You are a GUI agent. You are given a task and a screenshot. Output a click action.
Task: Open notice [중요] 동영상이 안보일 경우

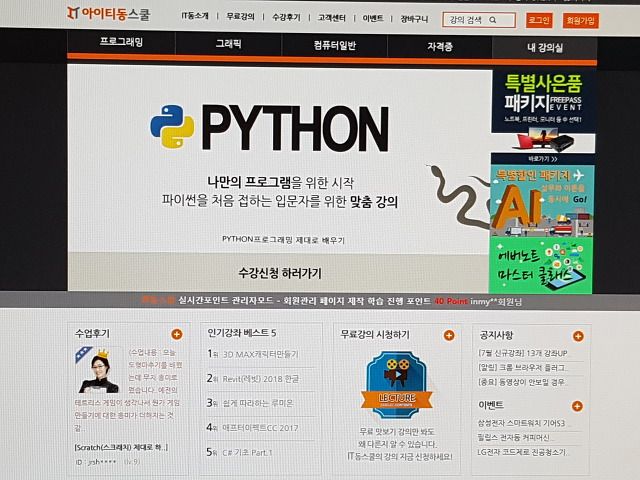[523, 382]
